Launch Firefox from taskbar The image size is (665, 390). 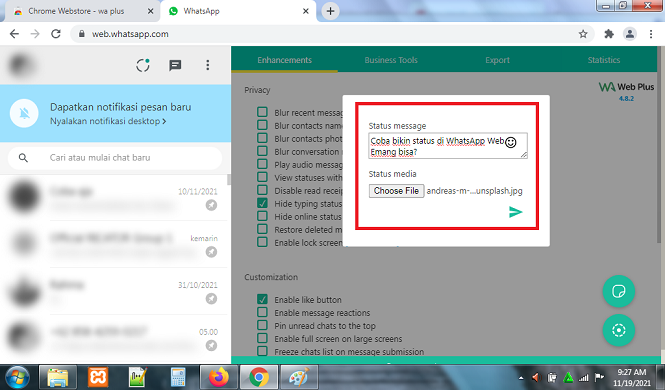219,377
